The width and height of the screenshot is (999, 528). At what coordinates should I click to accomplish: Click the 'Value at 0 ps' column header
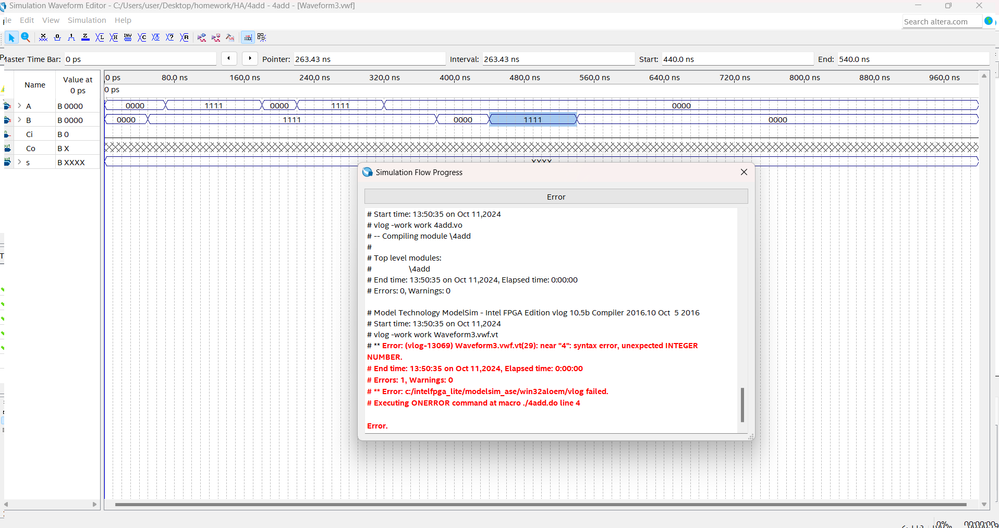[x=78, y=85]
